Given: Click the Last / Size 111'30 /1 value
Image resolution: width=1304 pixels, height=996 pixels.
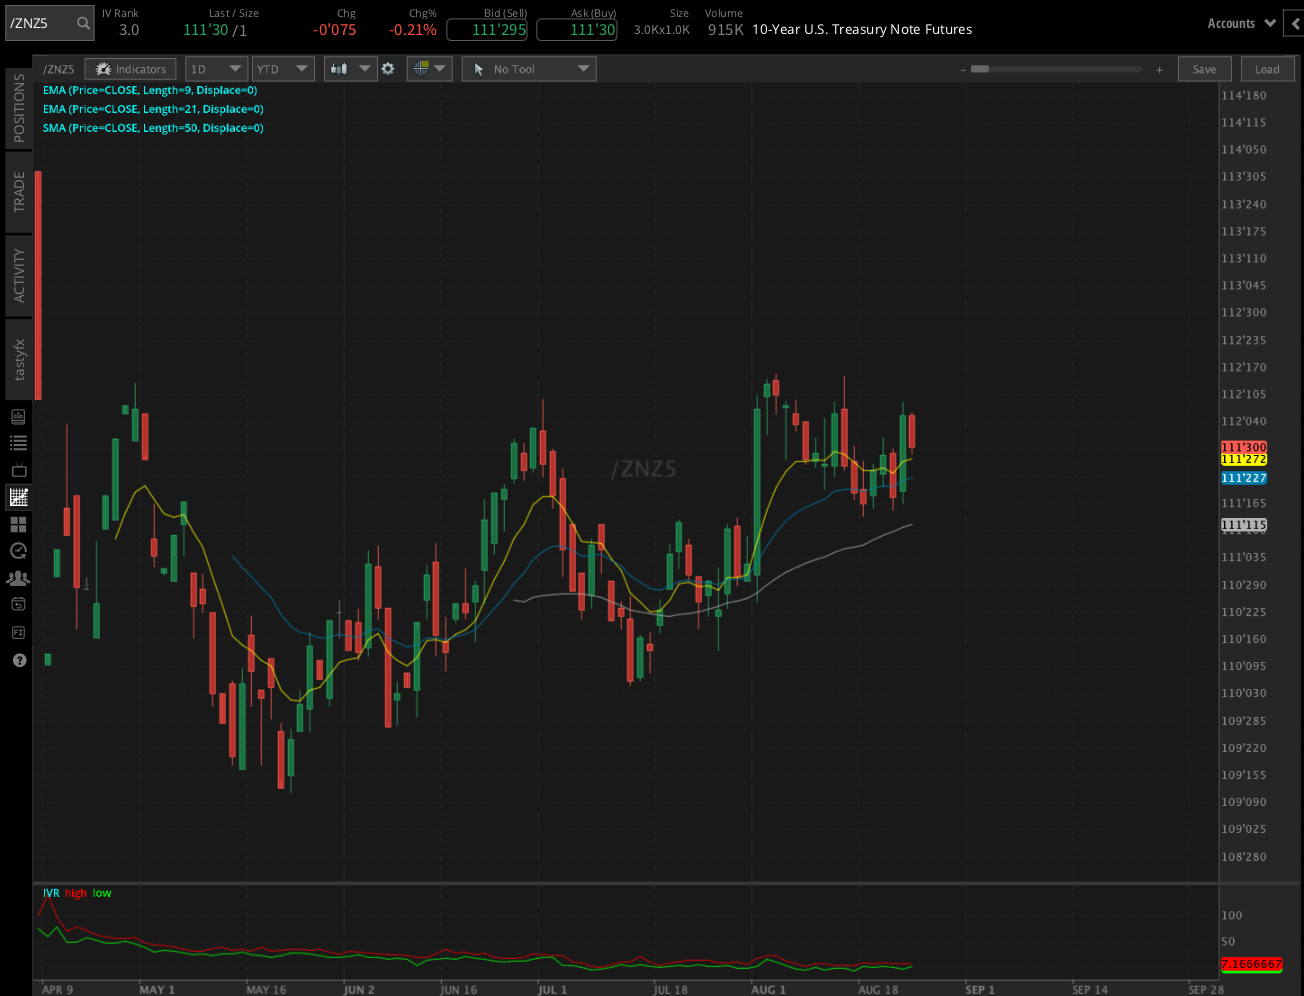Looking at the screenshot, I should (x=215, y=30).
